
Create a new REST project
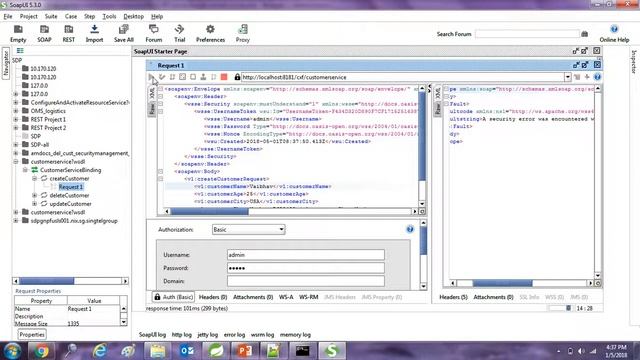(69, 33)
